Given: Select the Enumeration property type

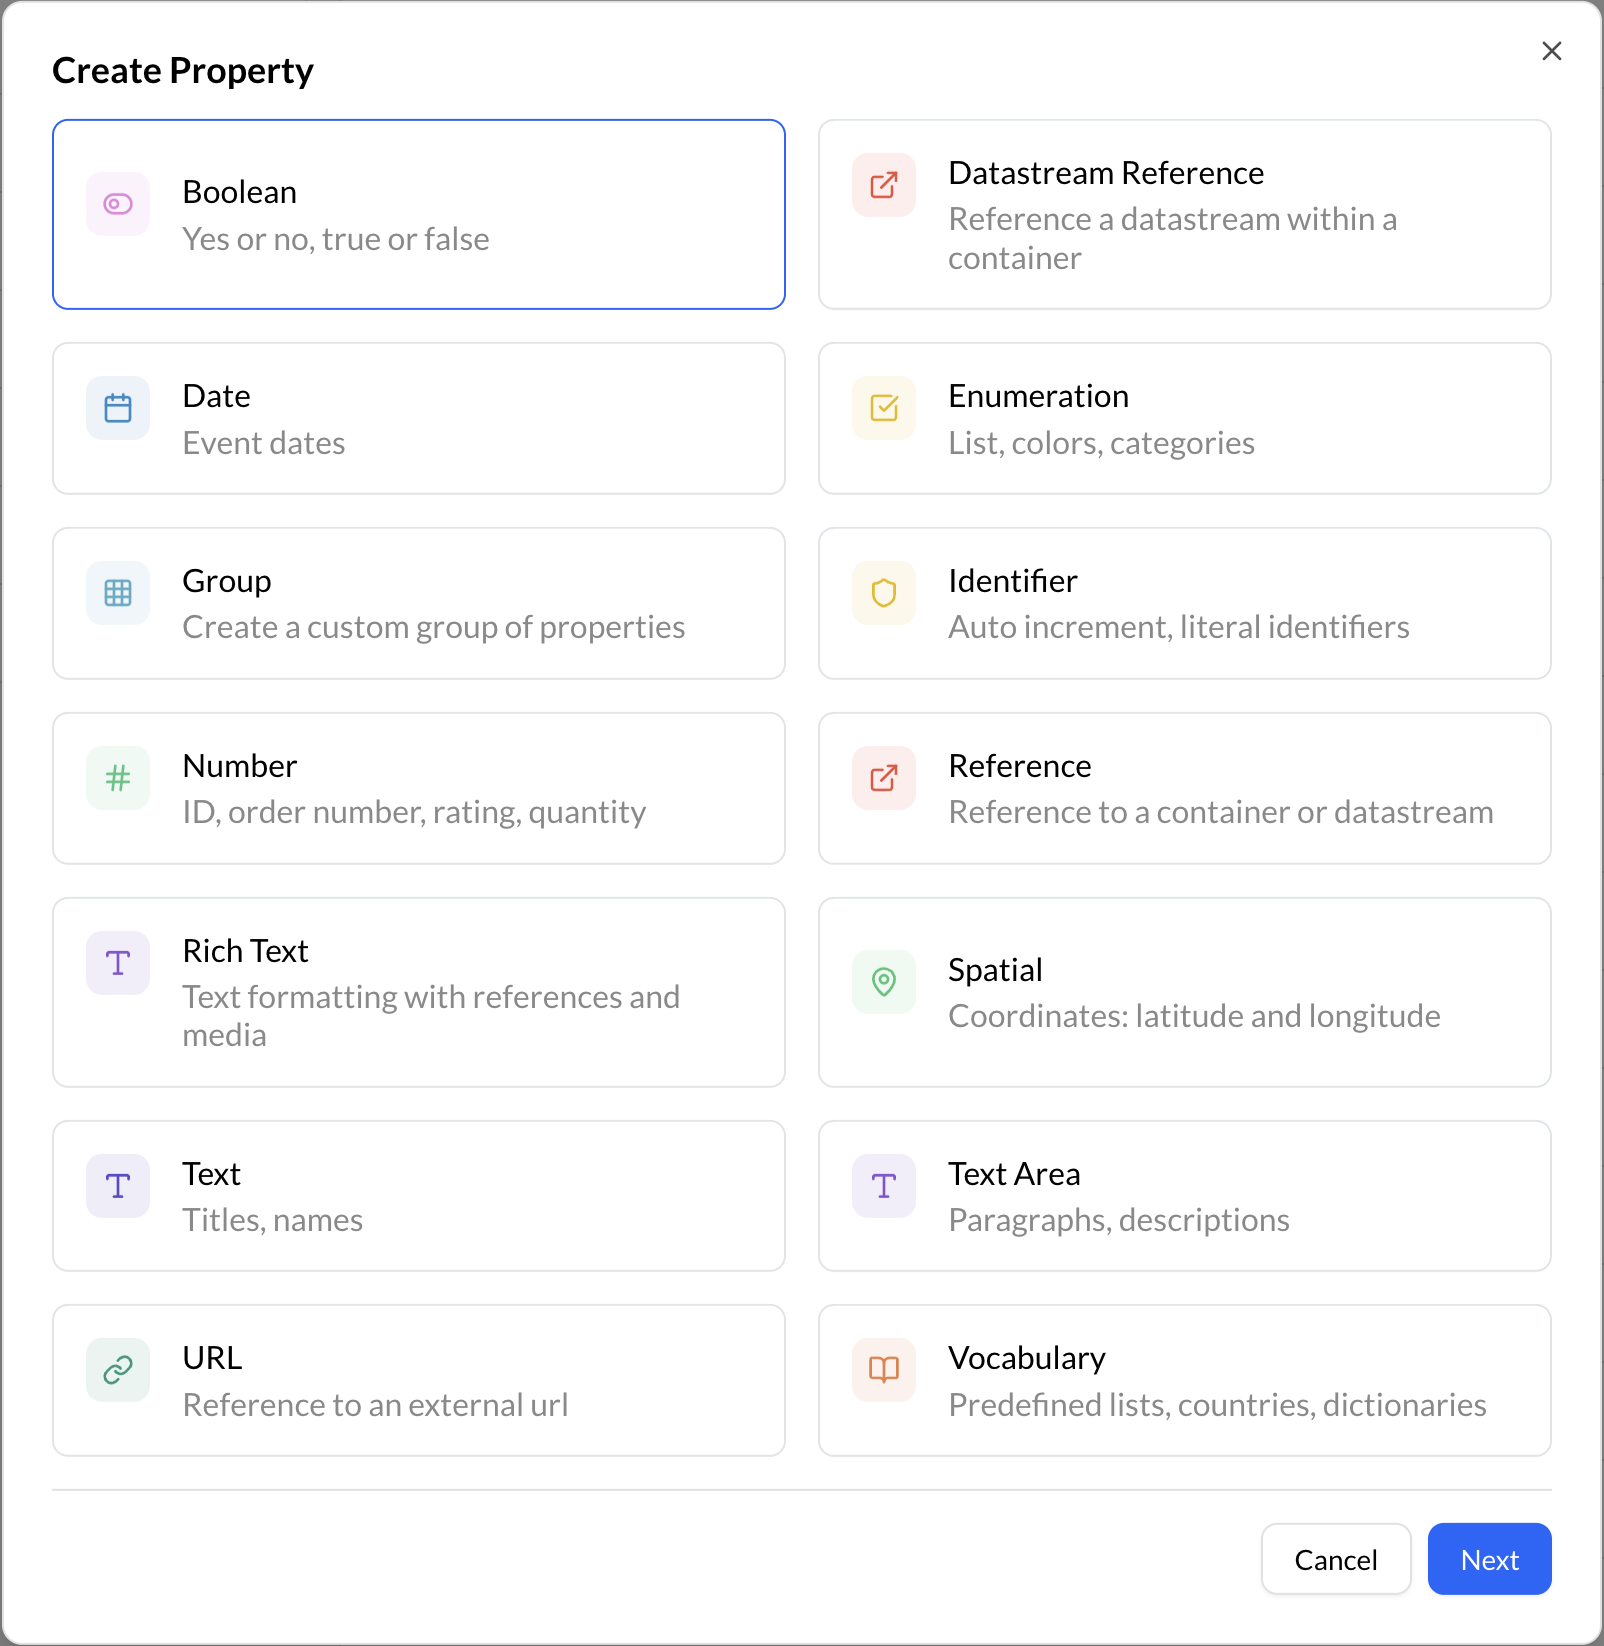Looking at the screenshot, I should click(x=1184, y=418).
